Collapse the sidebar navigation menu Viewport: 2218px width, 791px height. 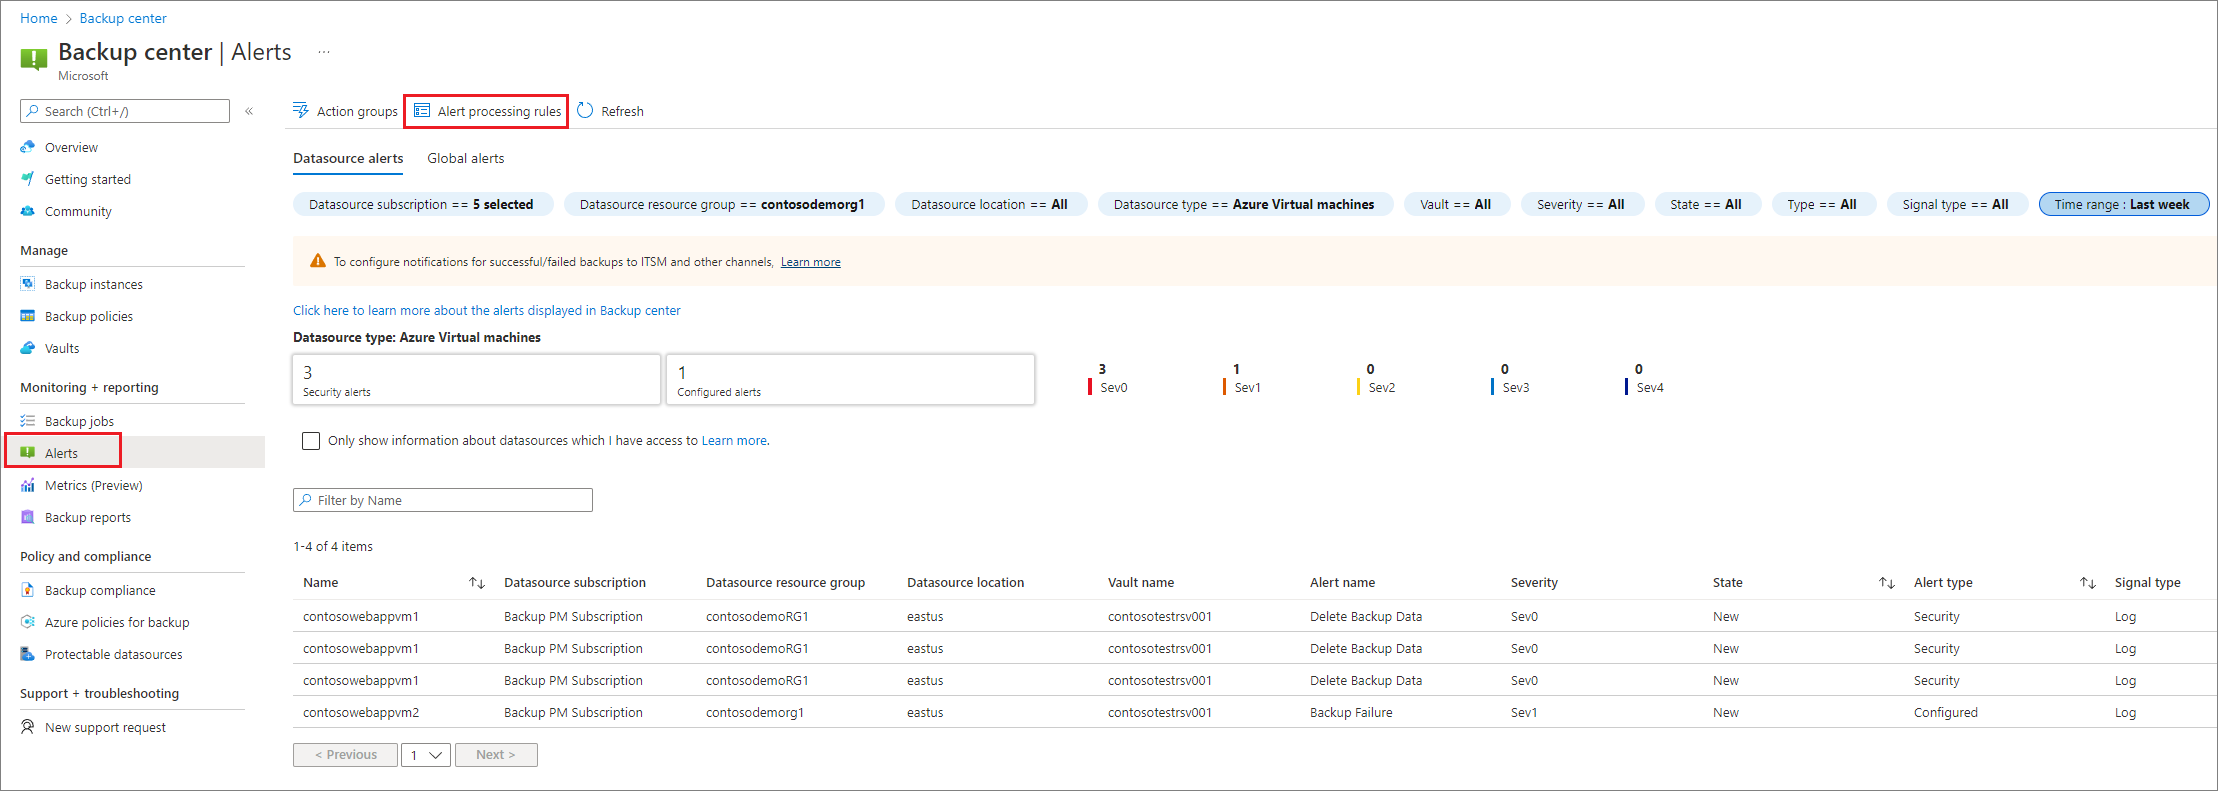point(249,111)
